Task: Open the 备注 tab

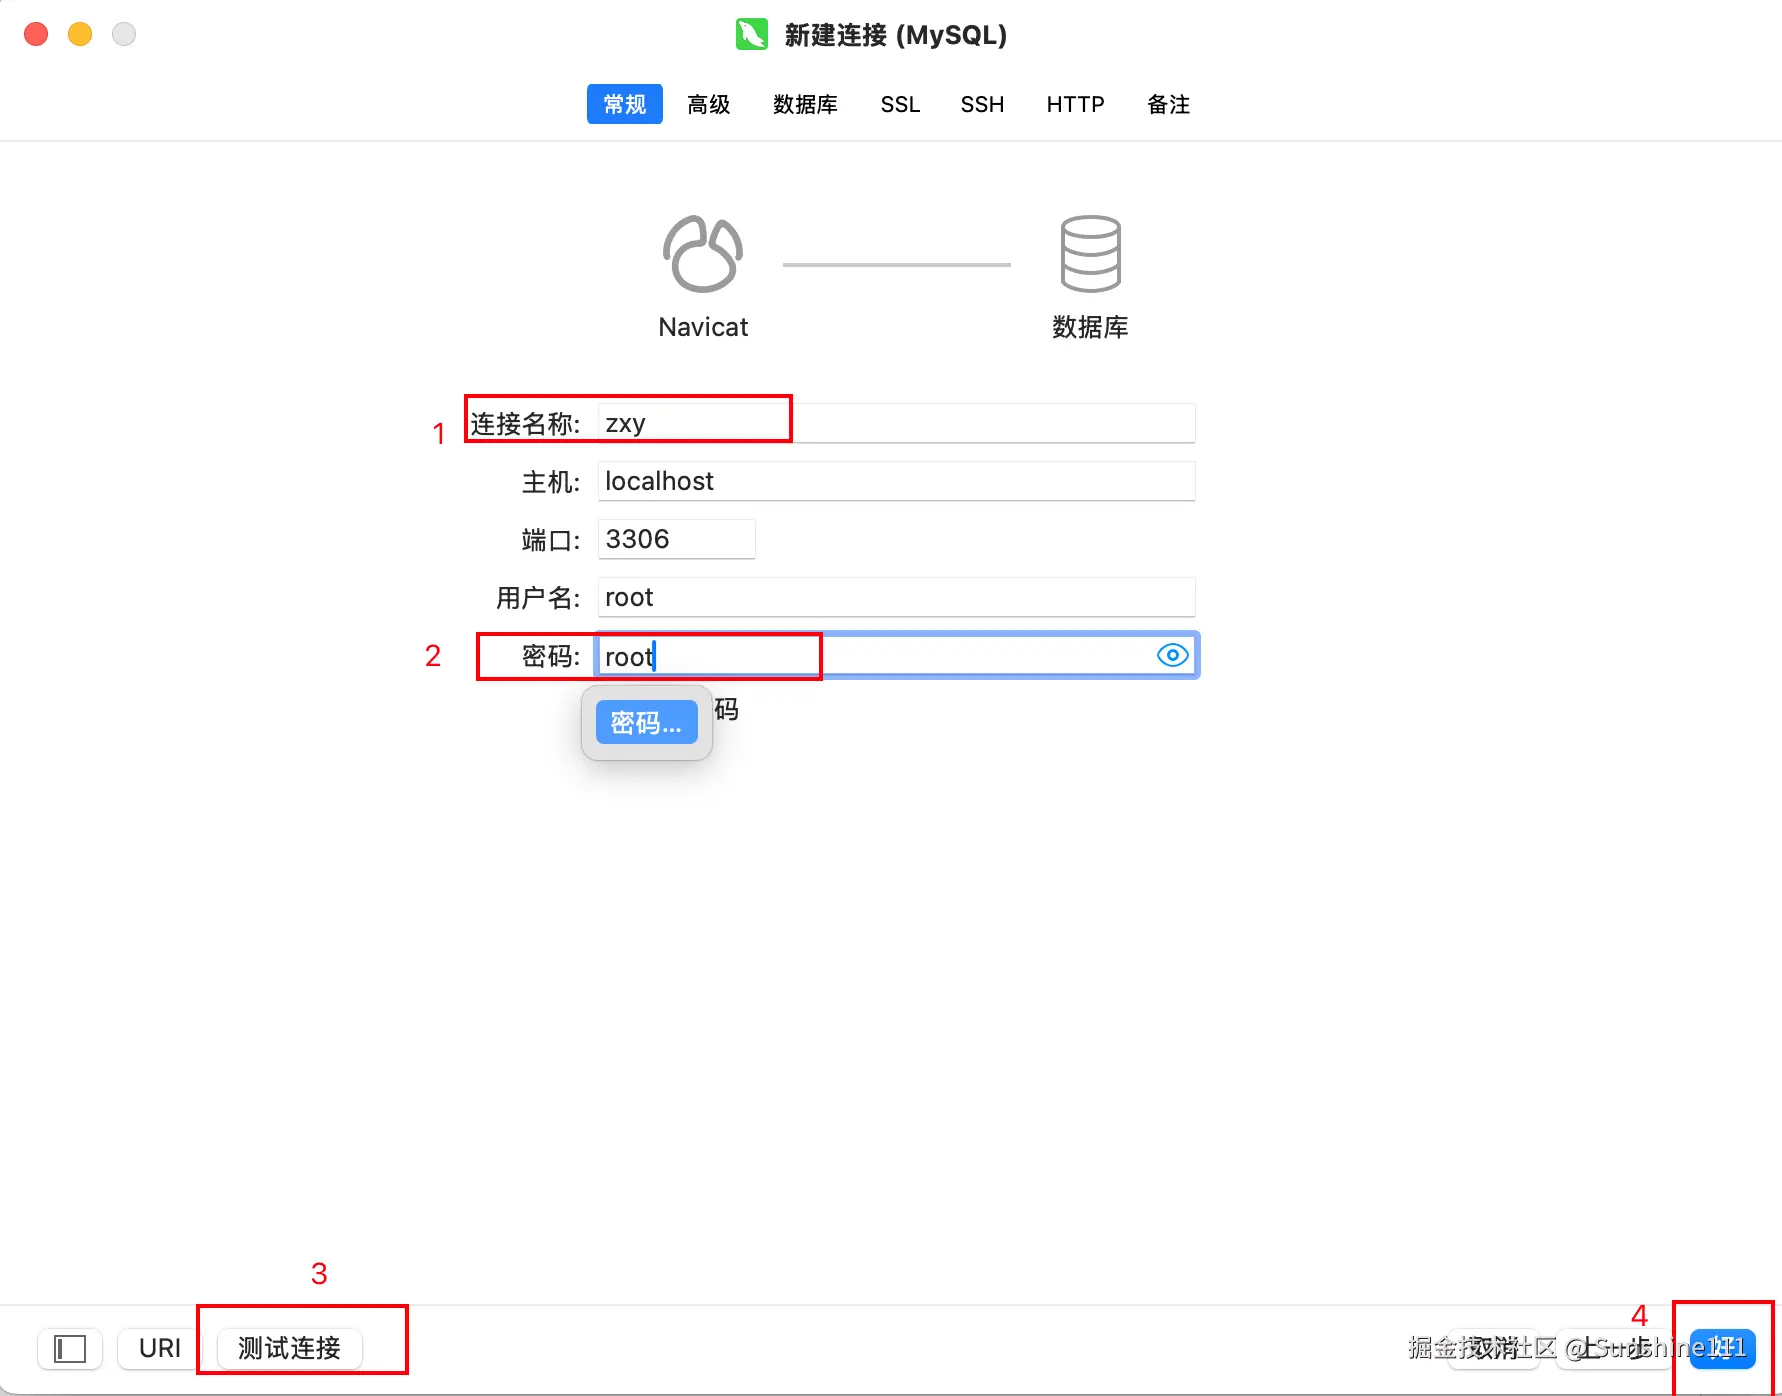Action: click(x=1168, y=104)
